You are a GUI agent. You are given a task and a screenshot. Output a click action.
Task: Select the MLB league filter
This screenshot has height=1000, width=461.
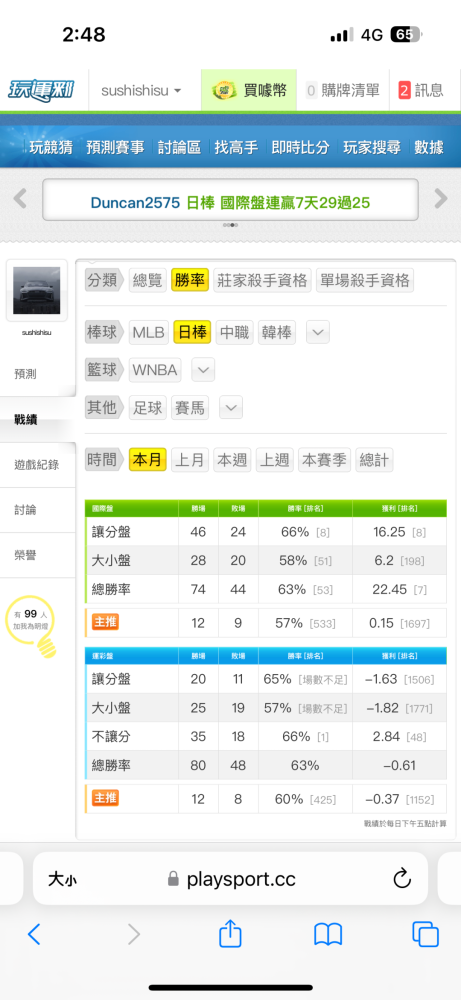point(149,332)
